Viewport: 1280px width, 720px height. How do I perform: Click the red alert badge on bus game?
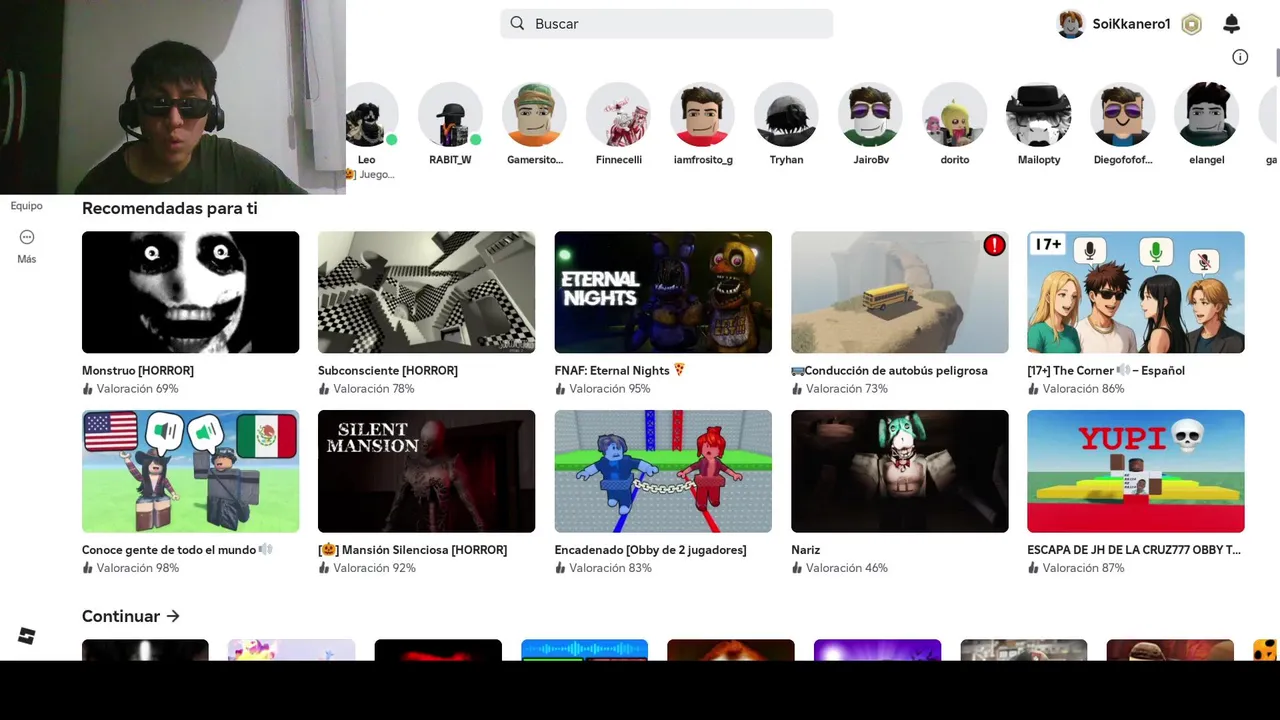[x=994, y=245]
